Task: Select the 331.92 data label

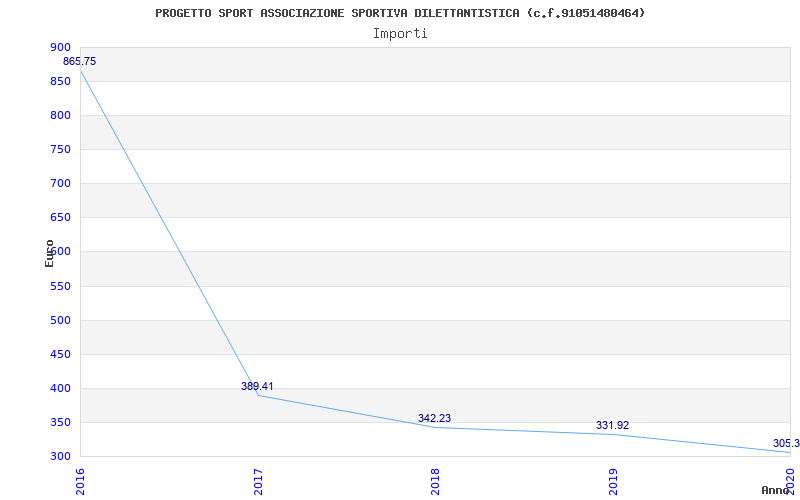Action: pos(612,426)
